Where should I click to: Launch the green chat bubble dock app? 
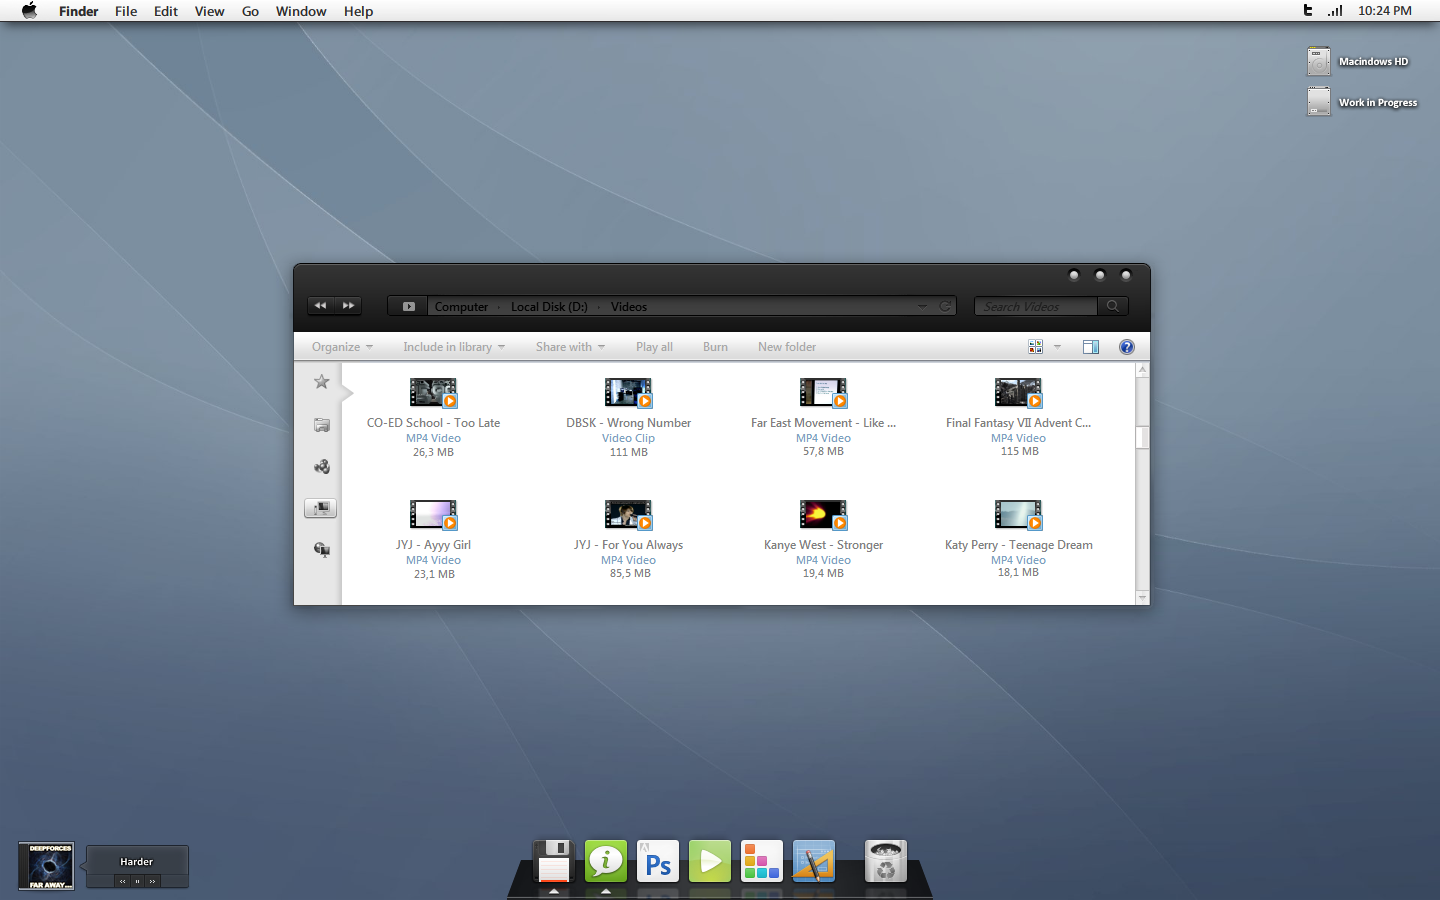606,861
